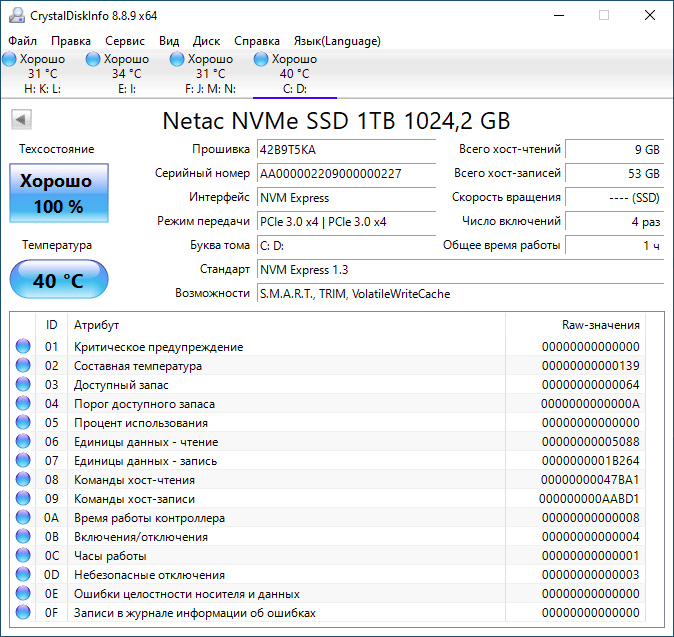
Task: Click the Атрибут column header
Action: pyautogui.click(x=286, y=325)
